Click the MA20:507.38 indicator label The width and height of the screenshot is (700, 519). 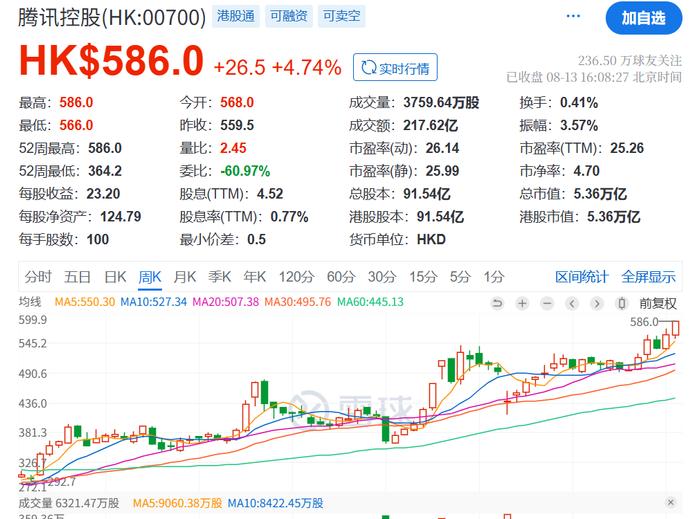(225, 302)
